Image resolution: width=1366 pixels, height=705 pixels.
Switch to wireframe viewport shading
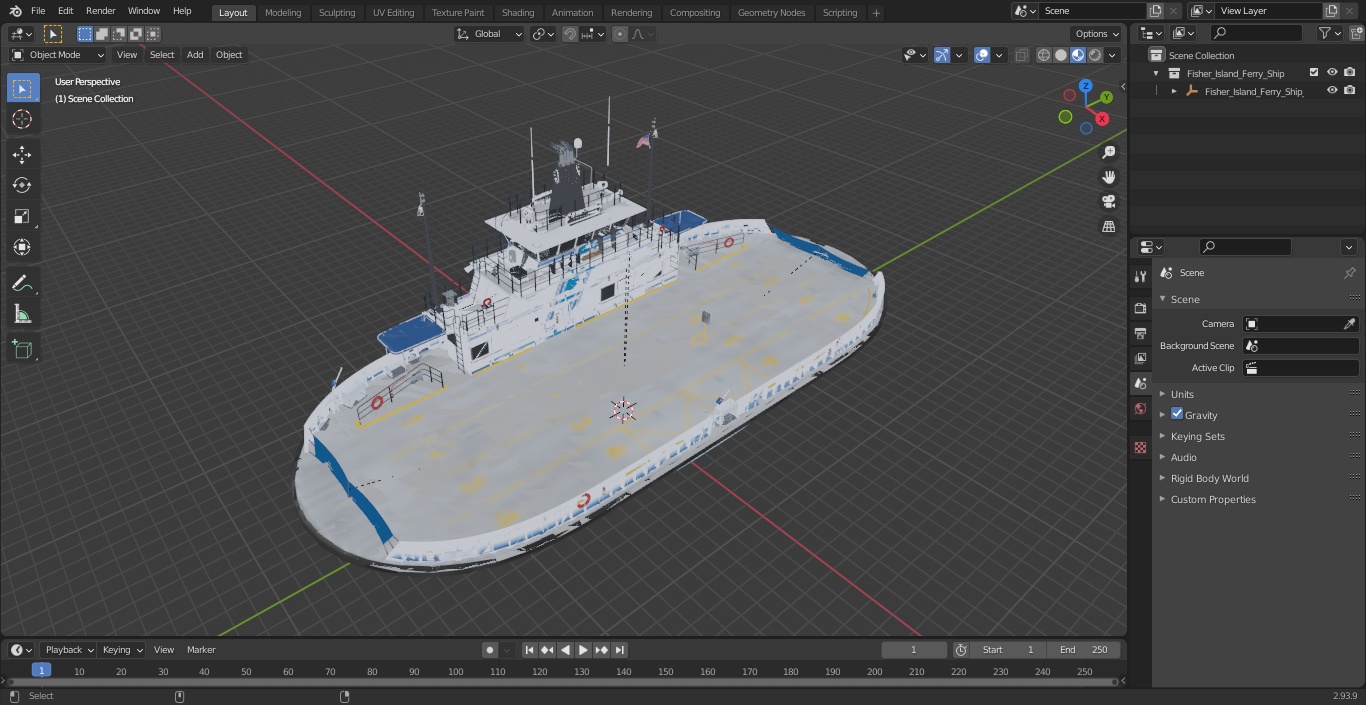click(1044, 55)
